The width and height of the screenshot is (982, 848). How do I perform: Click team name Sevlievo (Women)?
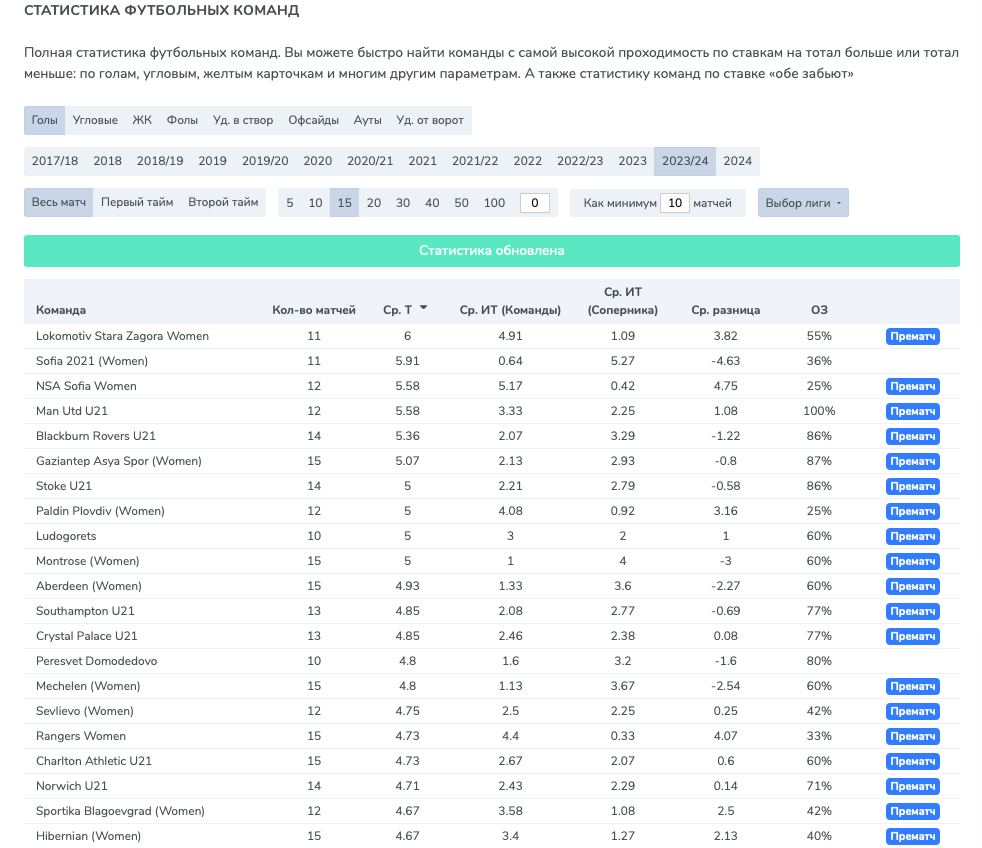click(x=85, y=711)
